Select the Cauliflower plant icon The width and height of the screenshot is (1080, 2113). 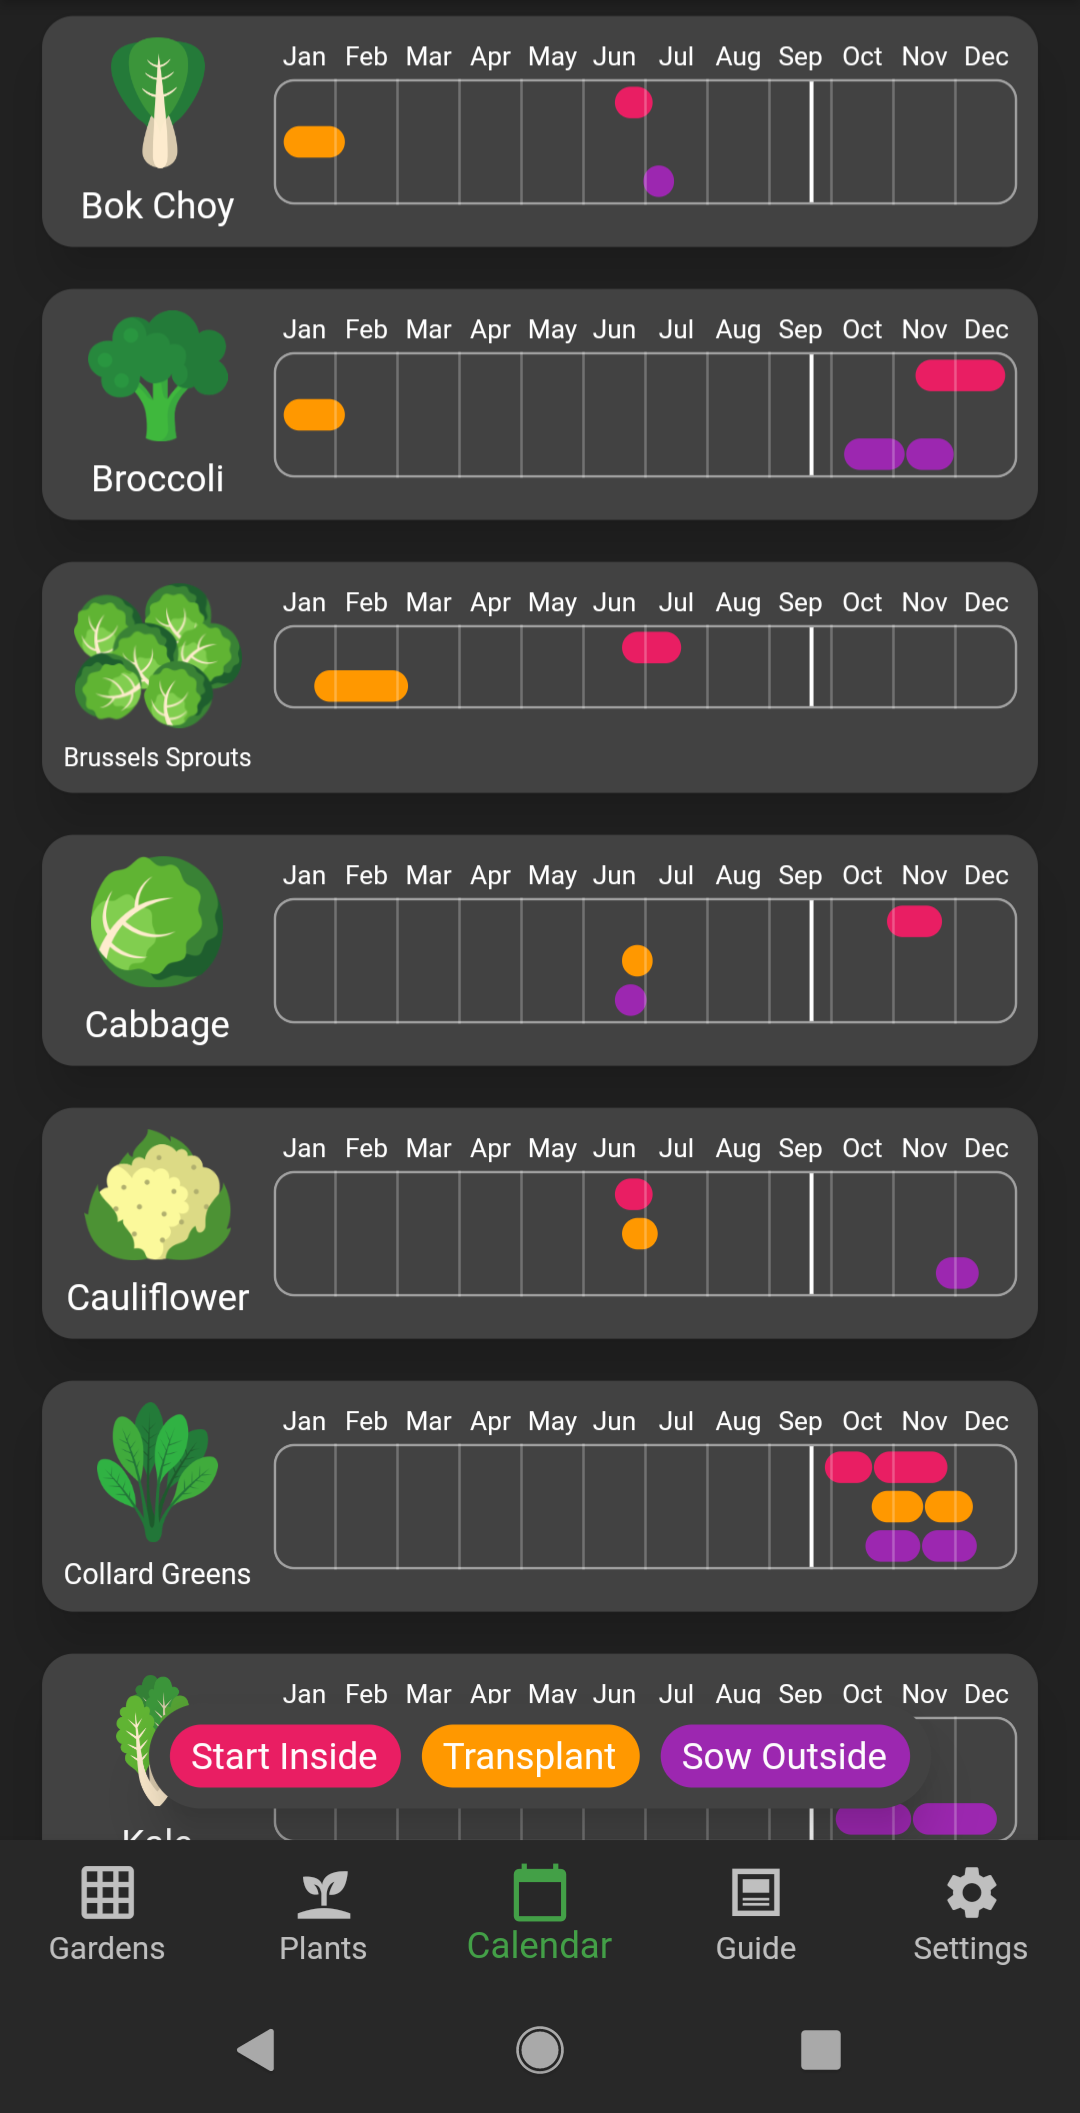158,1195
